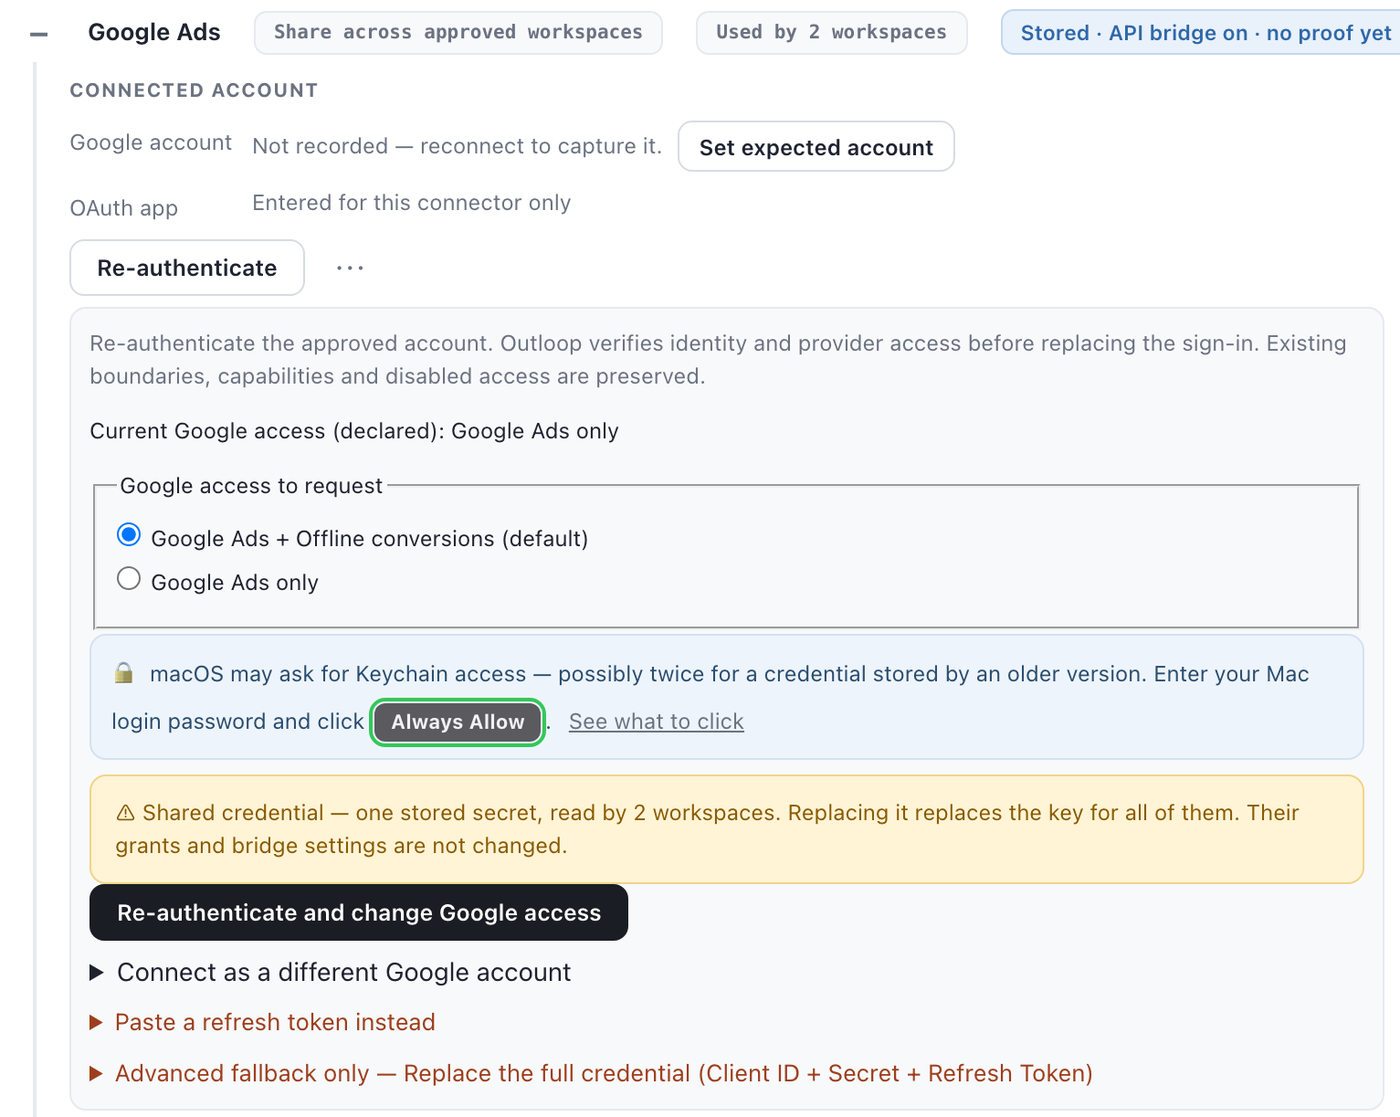Click the Always Allow button sample
1400x1117 pixels.
click(457, 722)
